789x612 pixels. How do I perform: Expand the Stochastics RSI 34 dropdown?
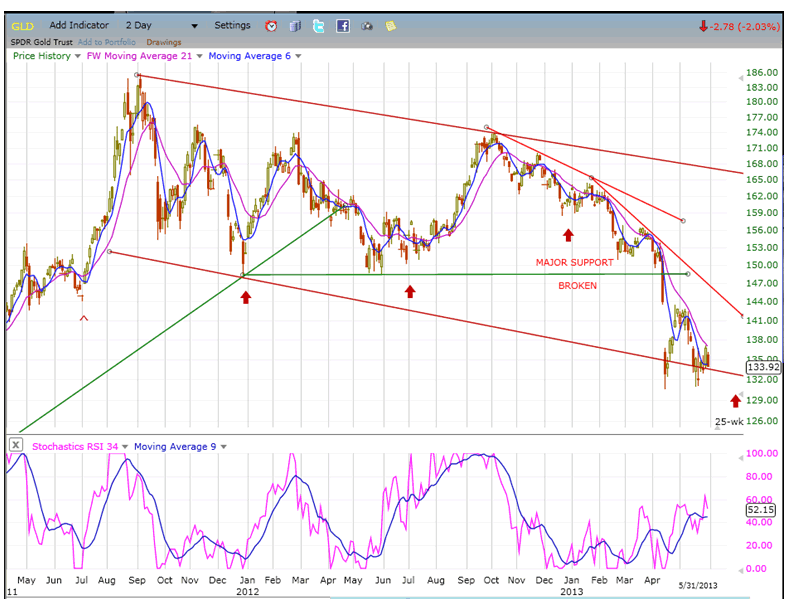pyautogui.click(x=122, y=446)
